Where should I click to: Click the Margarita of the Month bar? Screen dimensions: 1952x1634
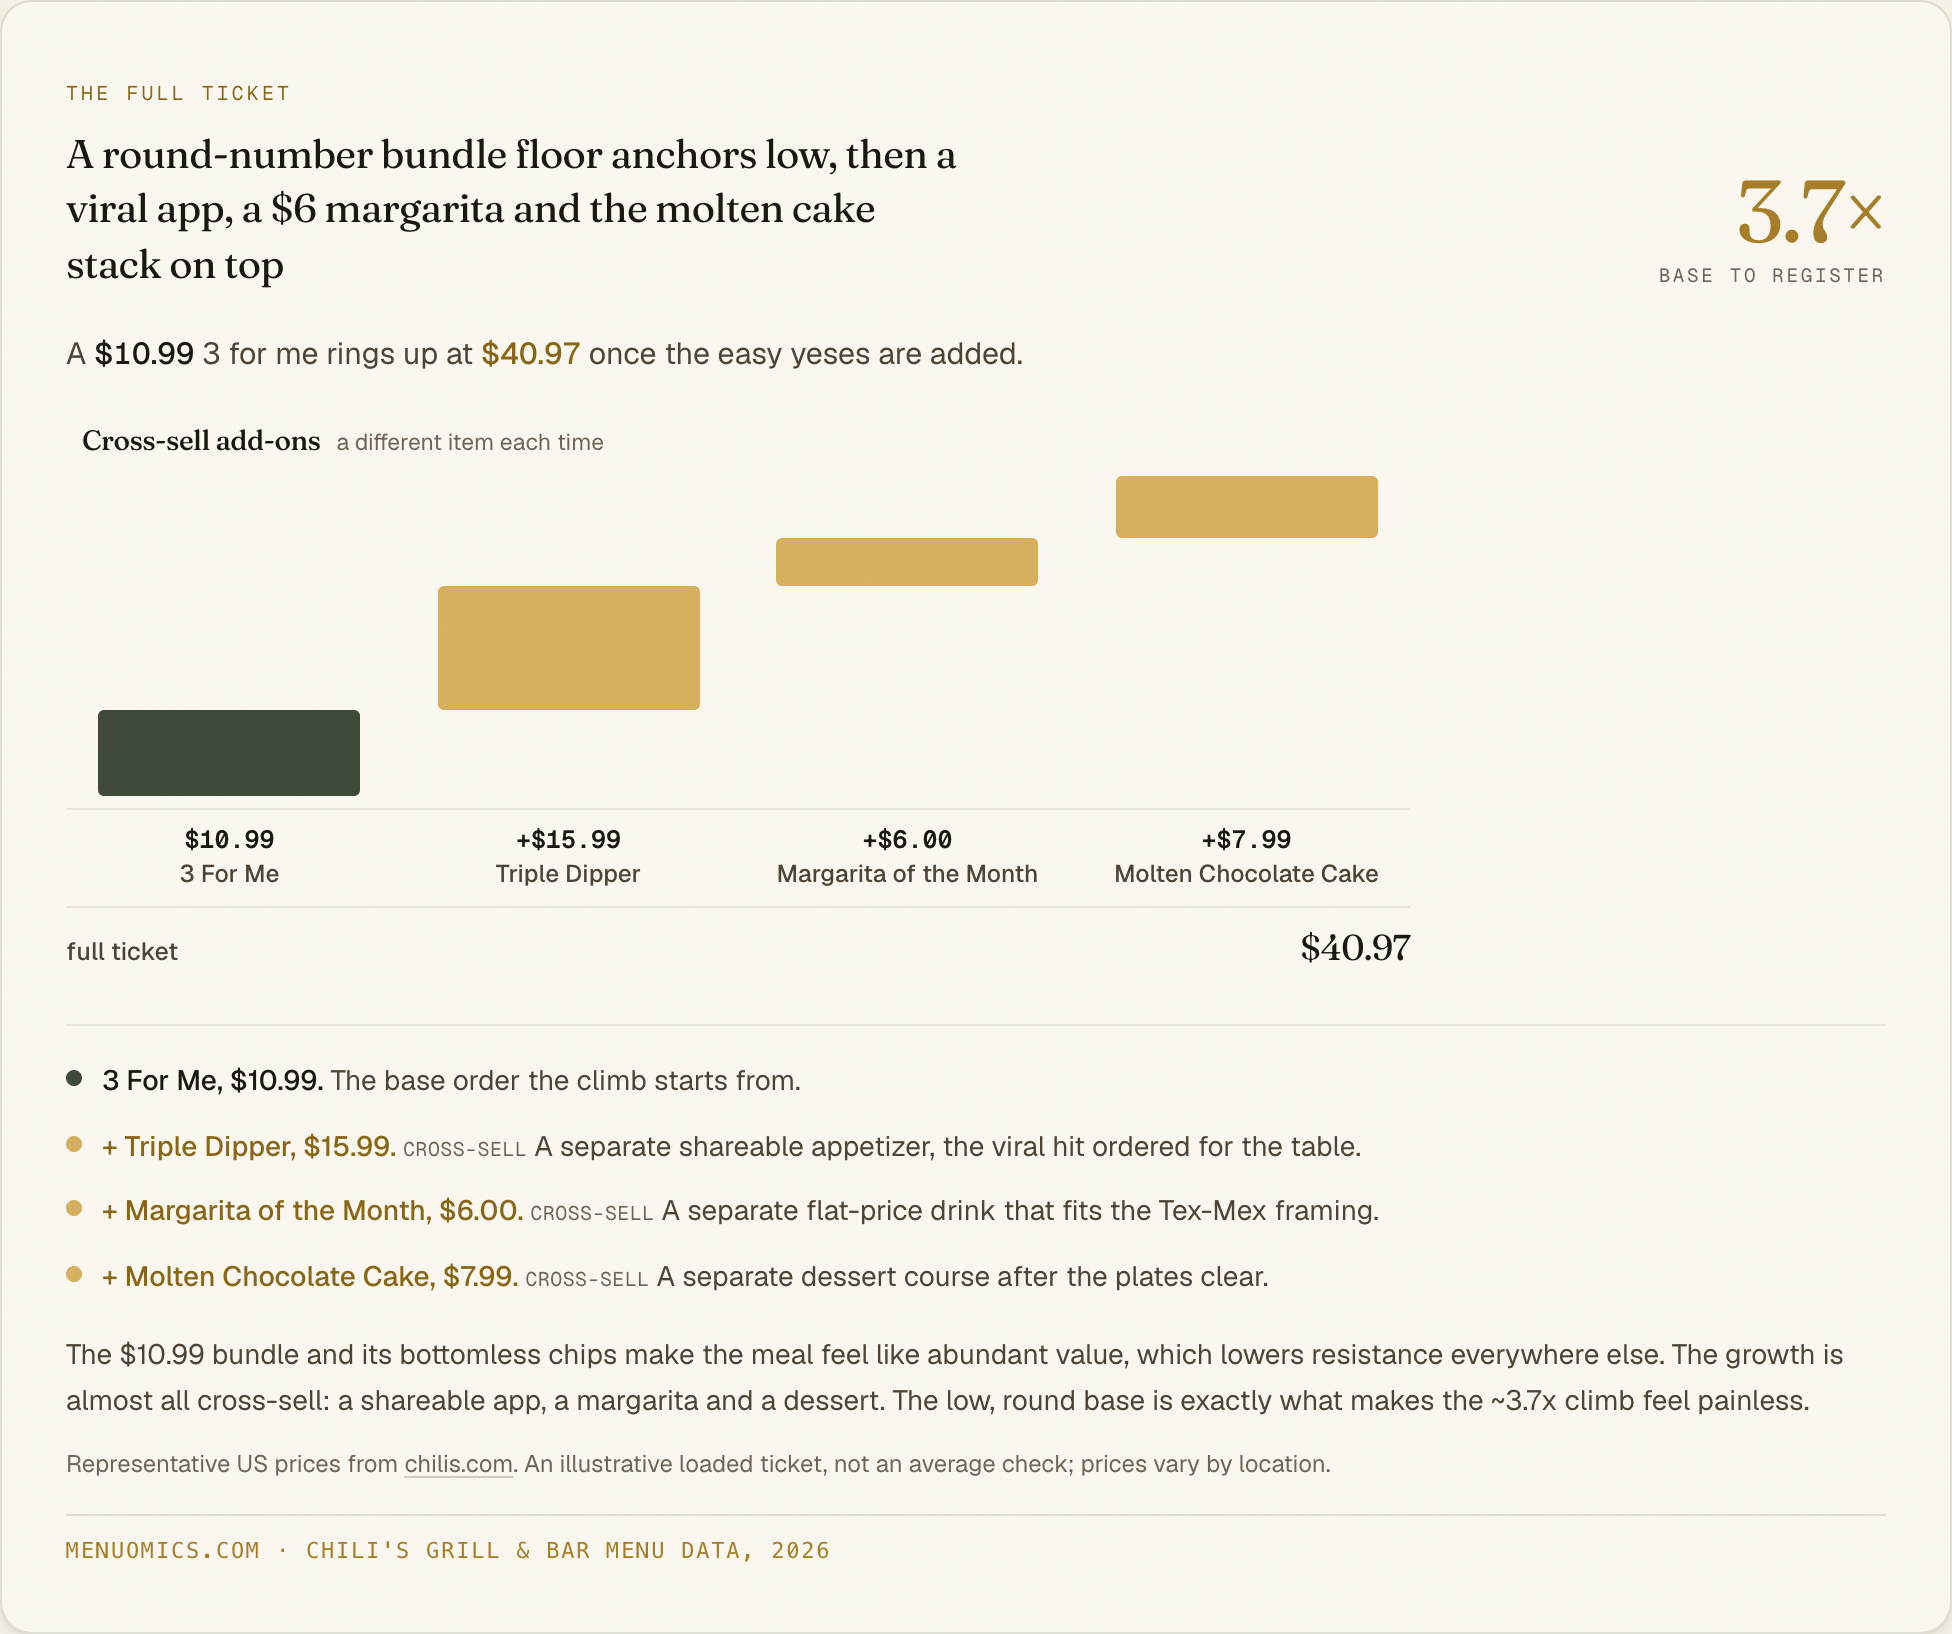(x=907, y=562)
